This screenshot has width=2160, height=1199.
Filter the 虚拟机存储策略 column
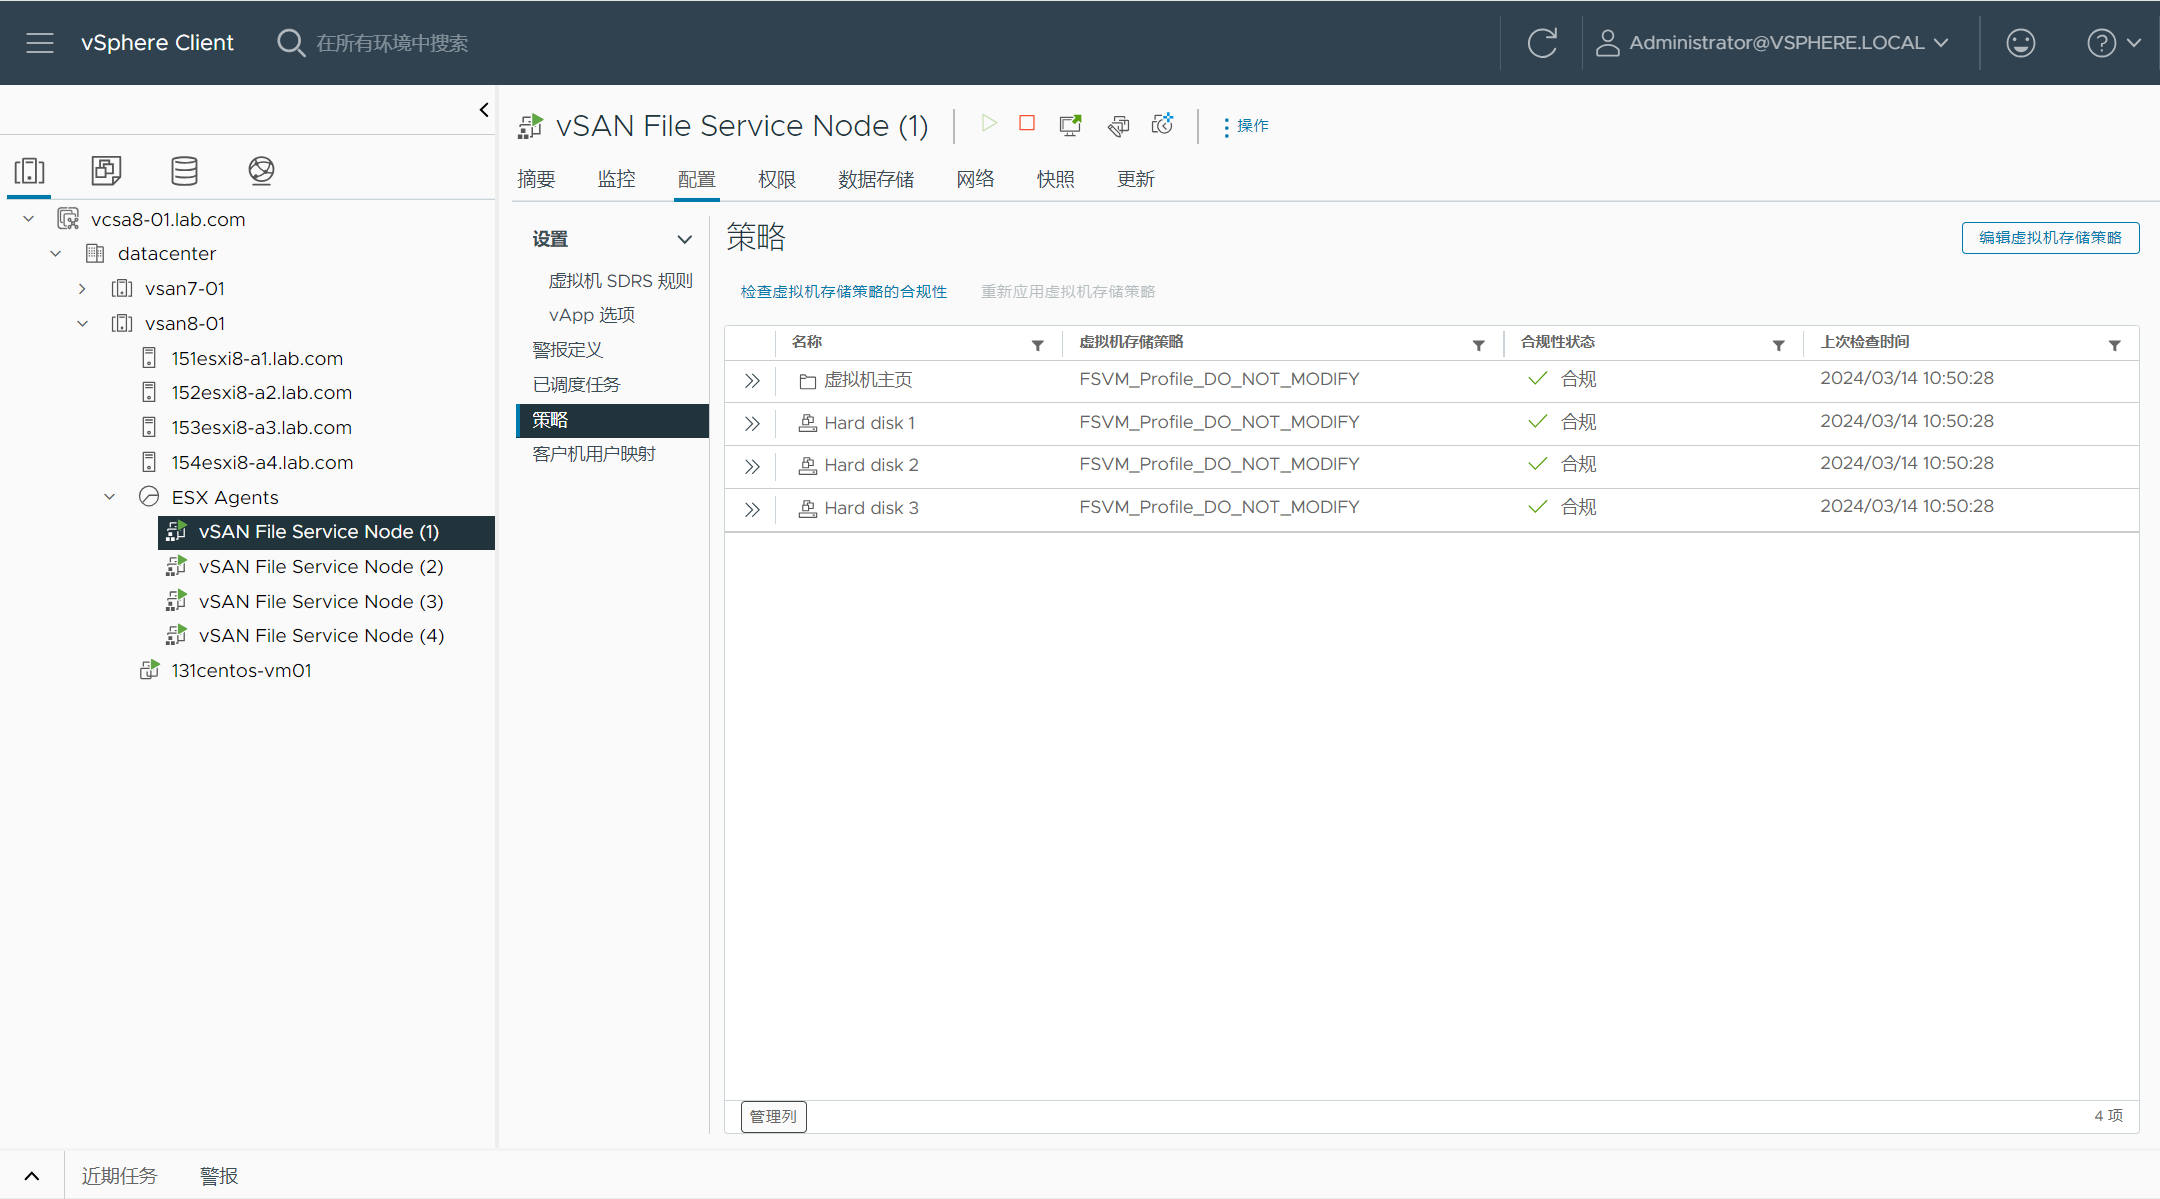point(1478,345)
